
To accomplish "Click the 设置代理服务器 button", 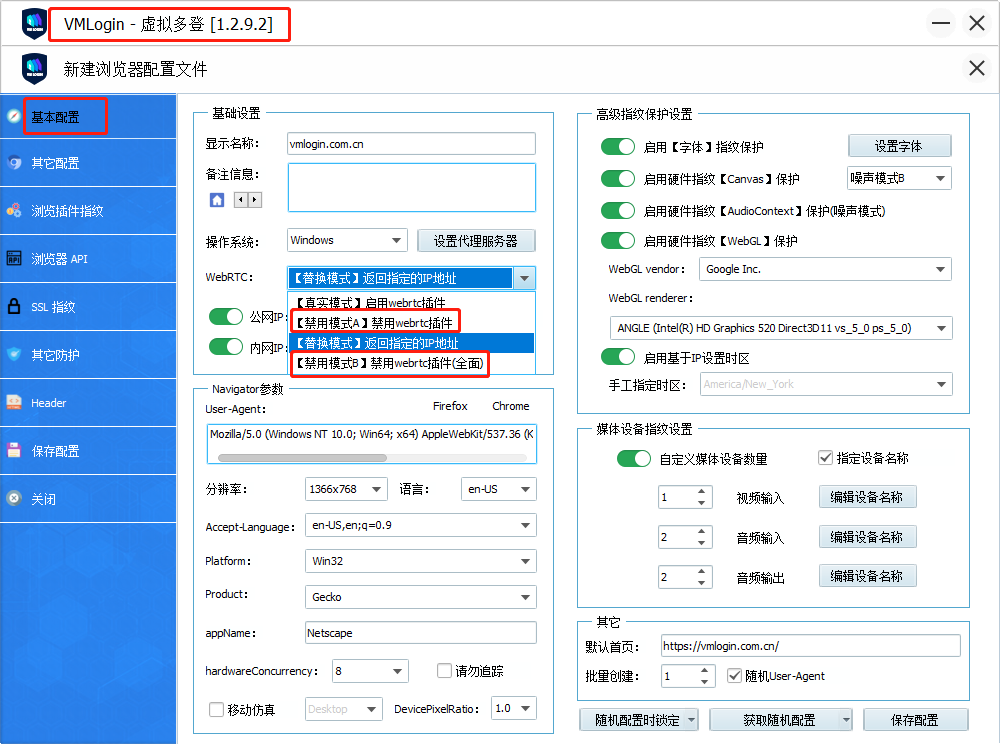I will (x=475, y=241).
